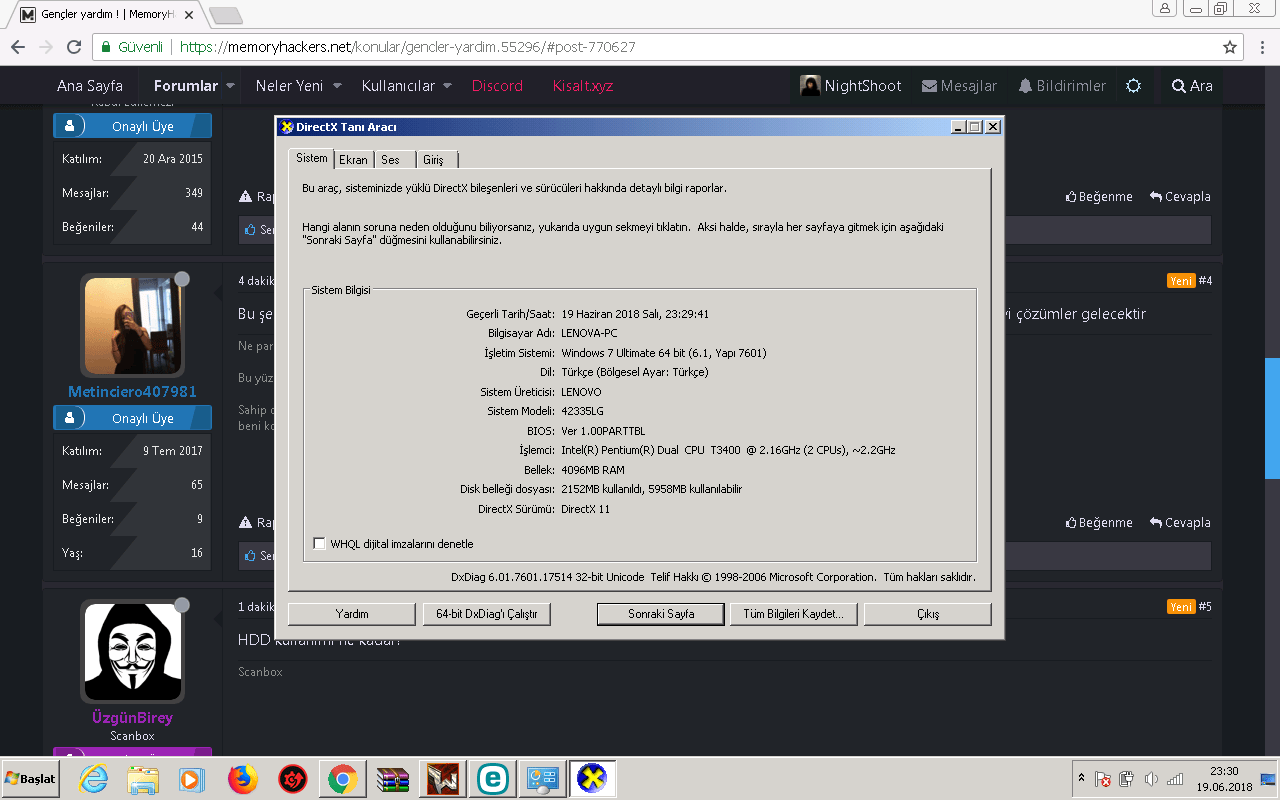Show hidden tray icons arrow

point(1081,778)
